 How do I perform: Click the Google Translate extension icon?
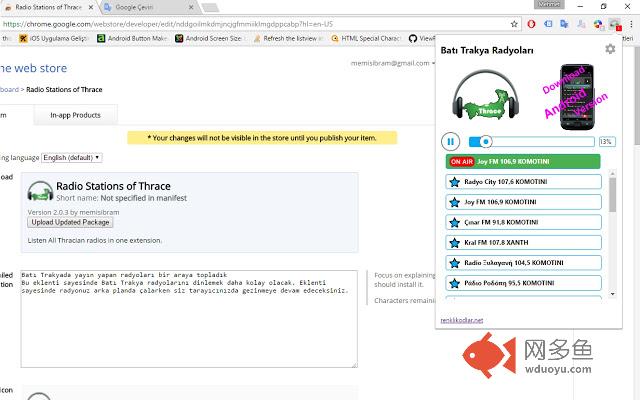(564, 24)
